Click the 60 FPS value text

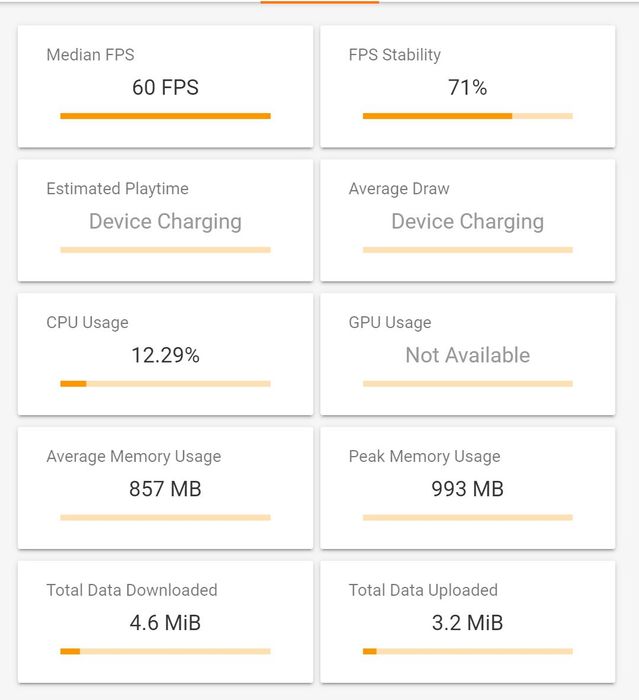[165, 87]
